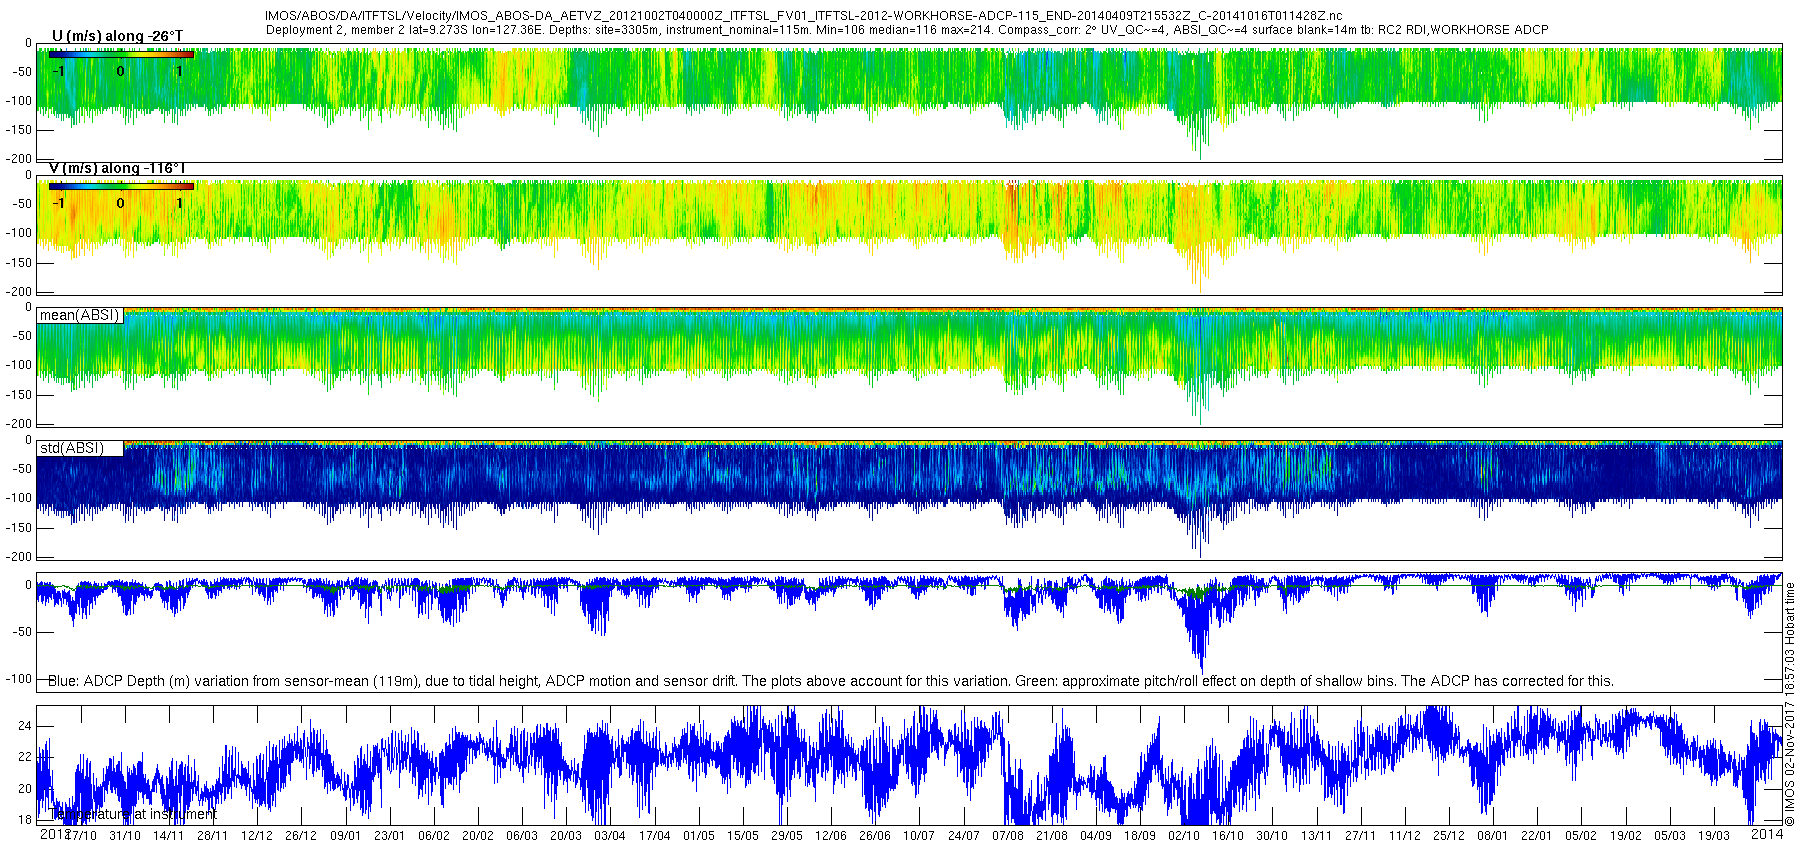Click the 17/04 date tick label
The width and height of the screenshot is (1800, 850).
click(x=654, y=836)
